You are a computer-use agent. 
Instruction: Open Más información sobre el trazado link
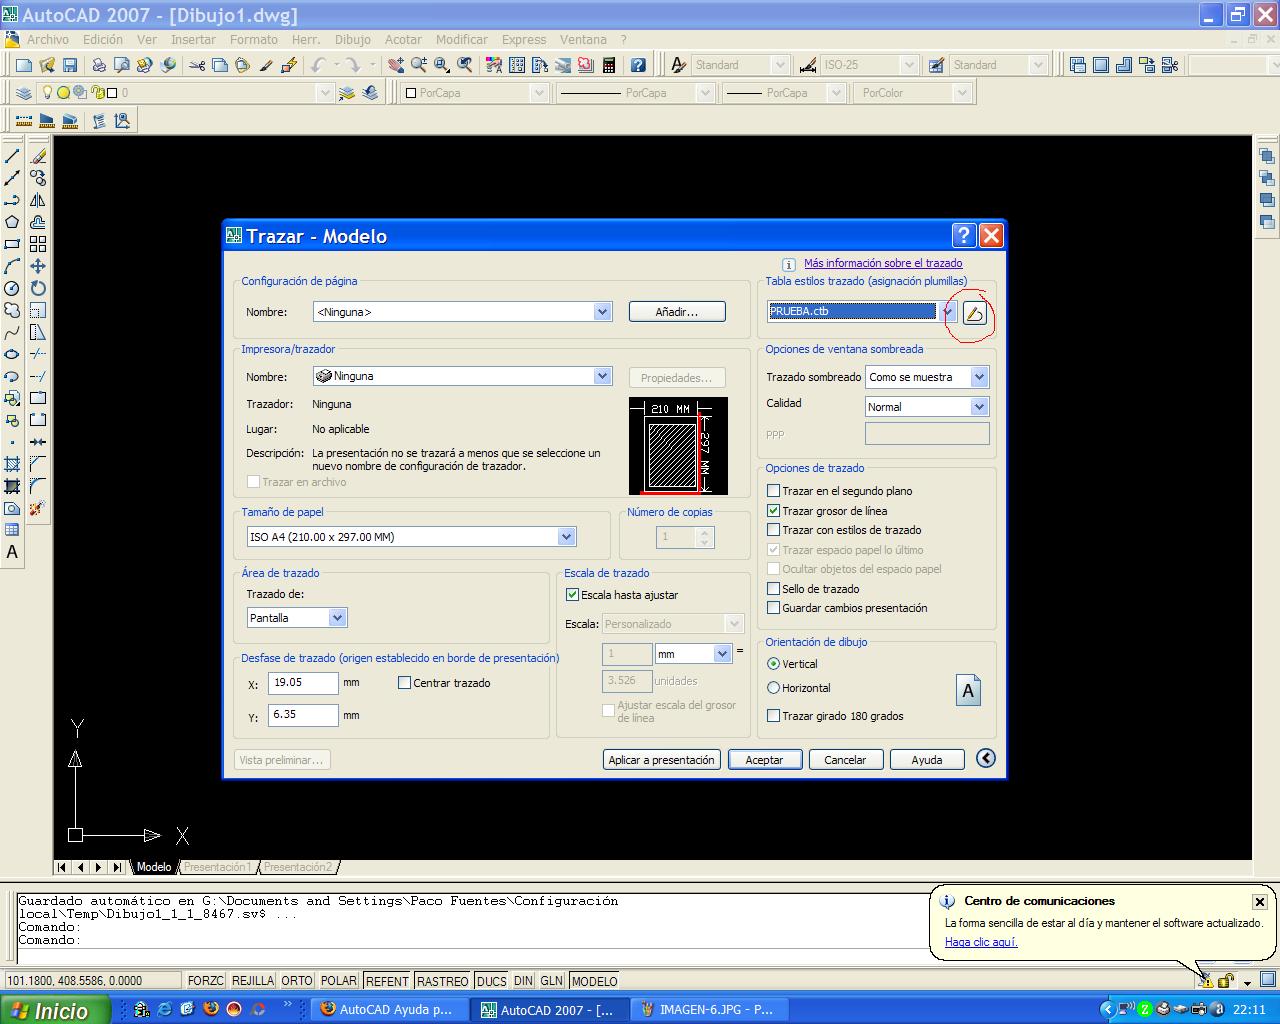pyautogui.click(x=883, y=263)
